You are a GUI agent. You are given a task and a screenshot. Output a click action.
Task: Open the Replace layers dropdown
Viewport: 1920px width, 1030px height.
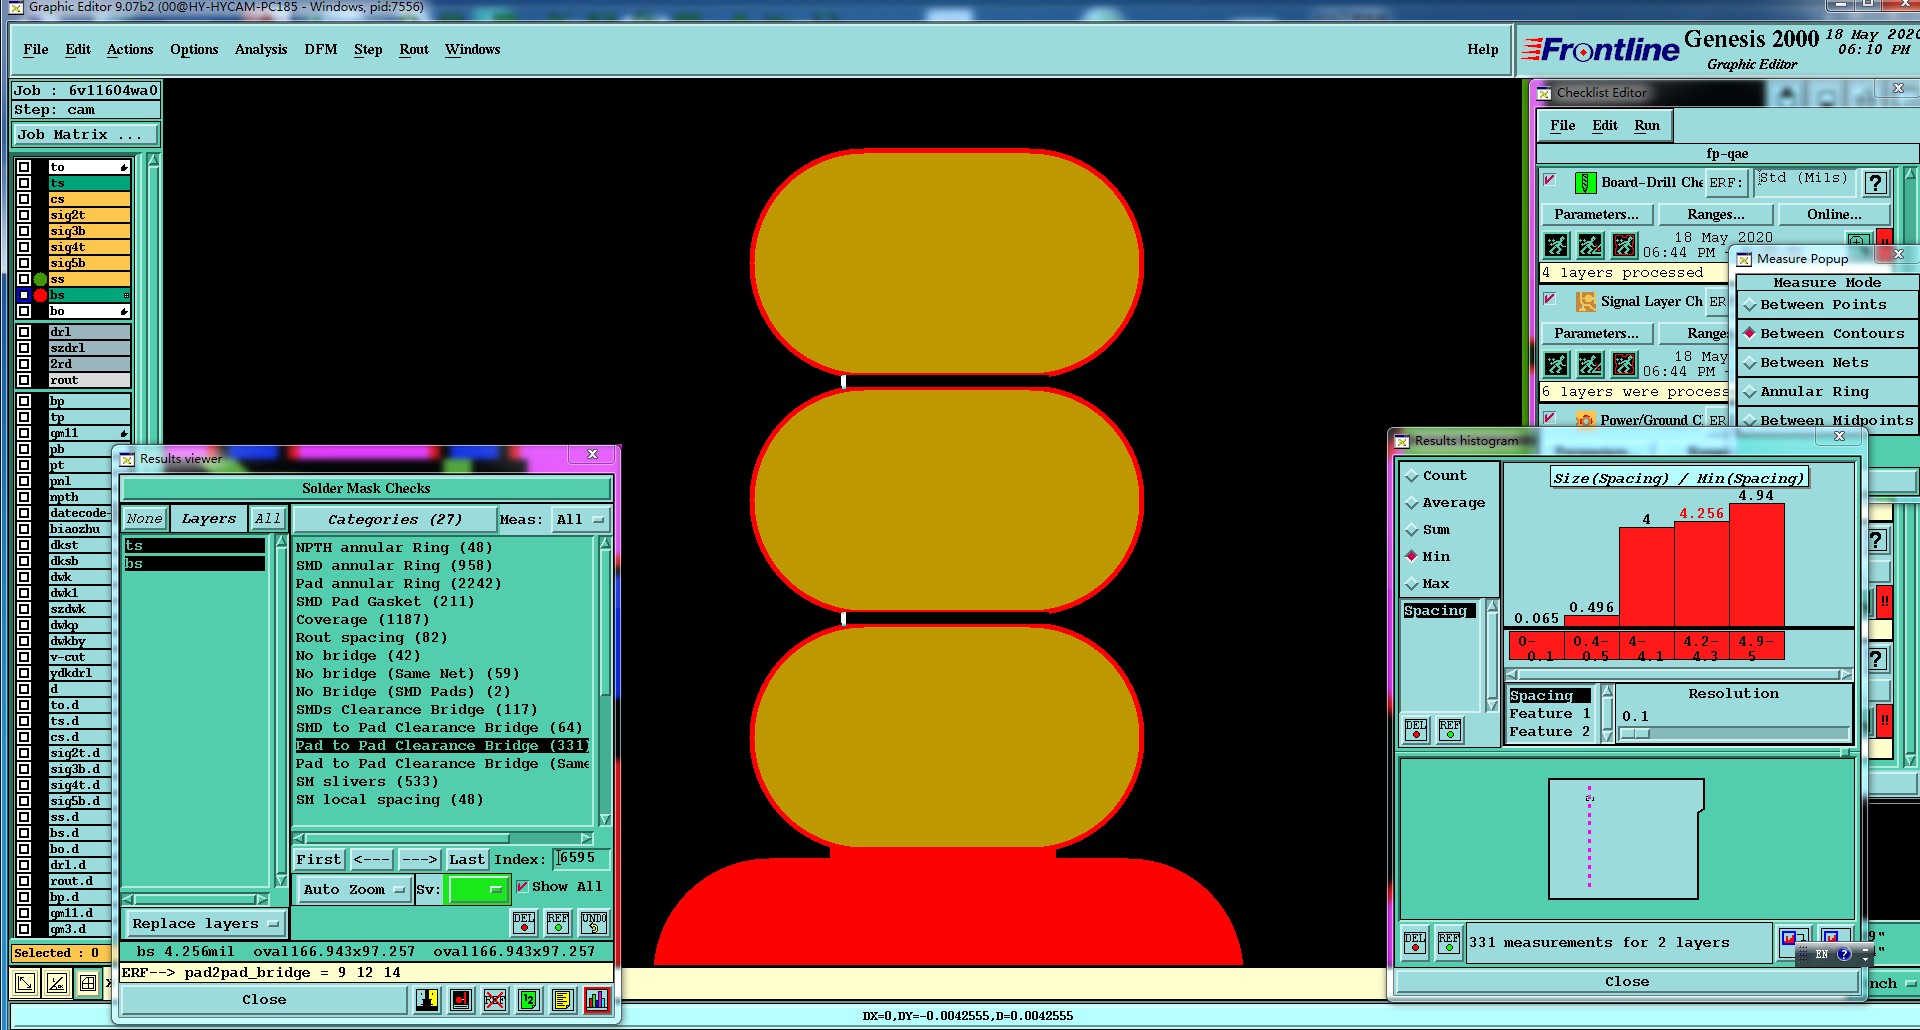[205, 924]
